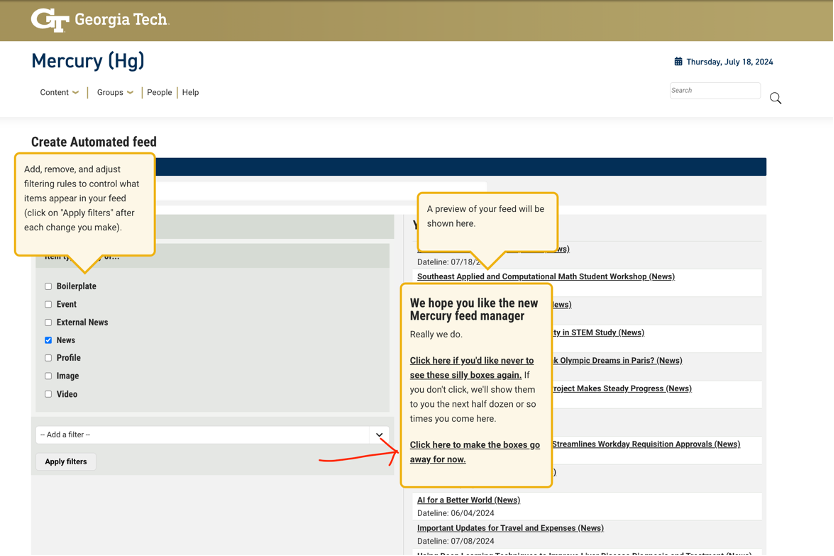Select the Profile checkbox

[48, 358]
